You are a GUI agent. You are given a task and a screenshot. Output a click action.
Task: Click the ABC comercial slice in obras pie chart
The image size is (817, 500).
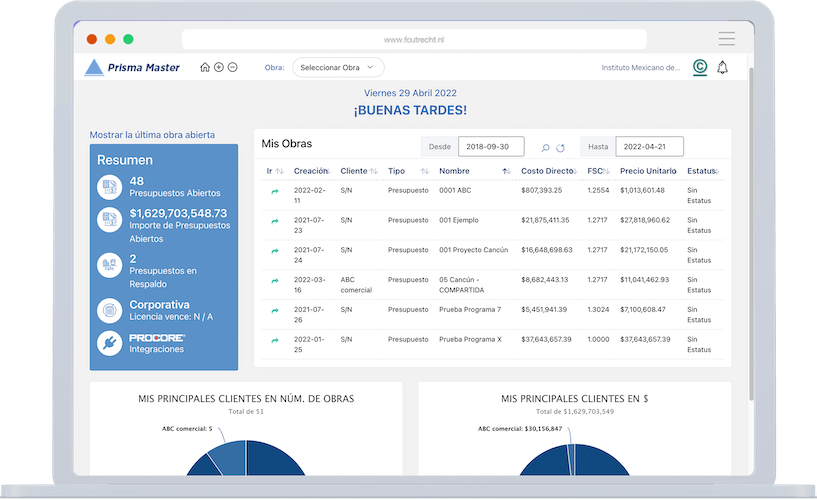[x=229, y=457]
